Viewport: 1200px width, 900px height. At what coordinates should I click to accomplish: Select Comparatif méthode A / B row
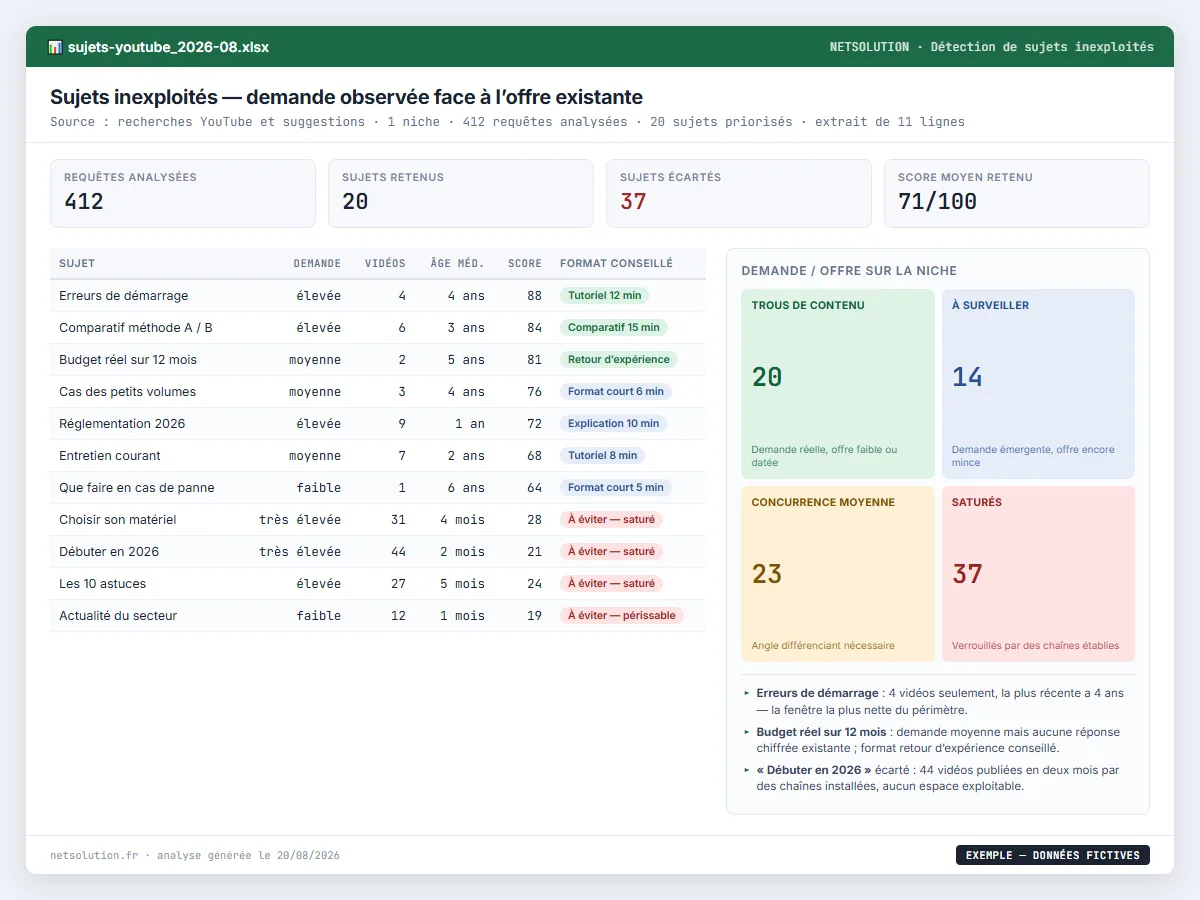[x=378, y=328]
